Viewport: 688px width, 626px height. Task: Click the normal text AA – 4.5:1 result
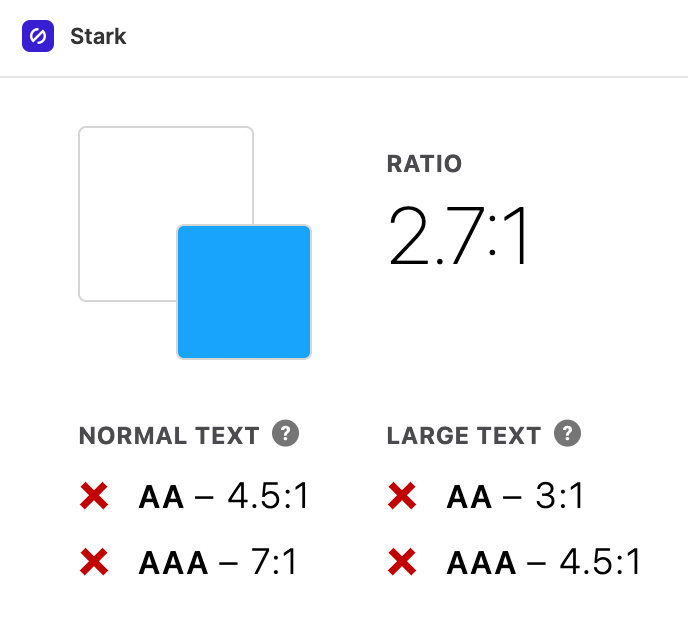tap(224, 496)
